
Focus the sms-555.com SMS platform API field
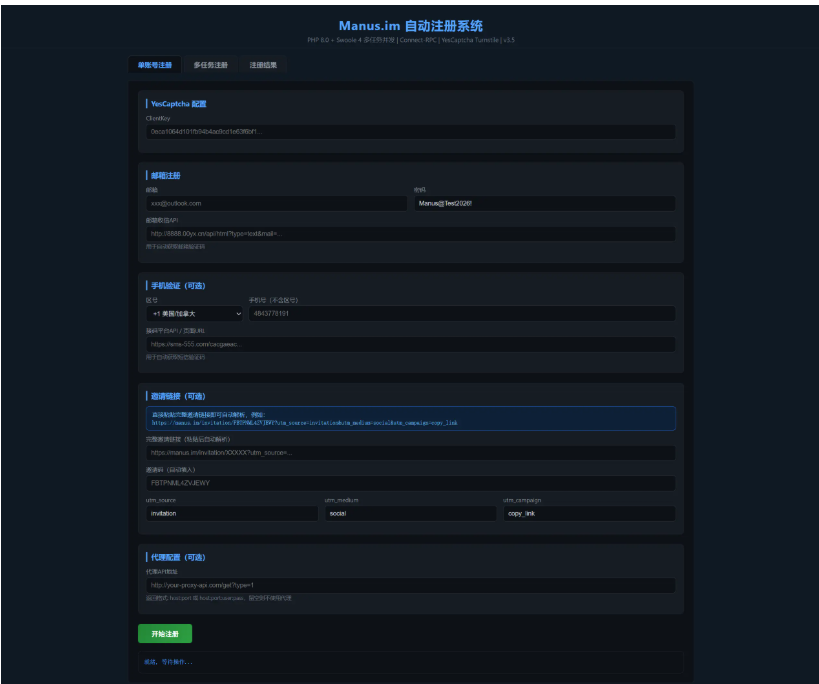pyautogui.click(x=411, y=345)
